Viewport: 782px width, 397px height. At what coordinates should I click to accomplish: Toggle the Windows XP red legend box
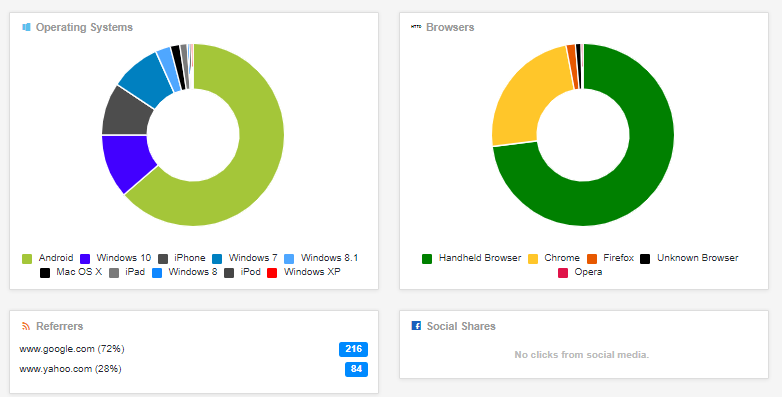coord(272,272)
